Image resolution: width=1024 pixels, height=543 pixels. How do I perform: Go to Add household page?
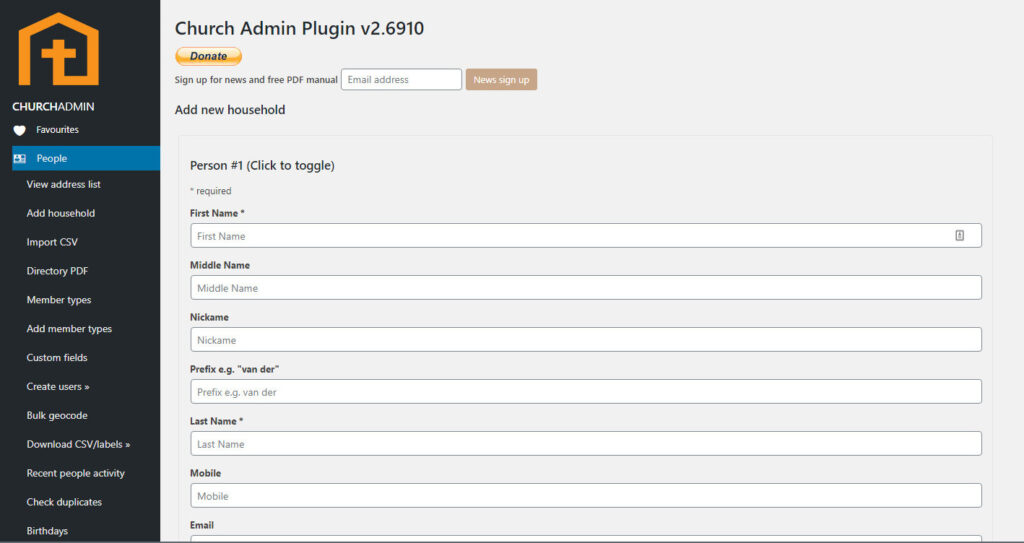(x=61, y=213)
